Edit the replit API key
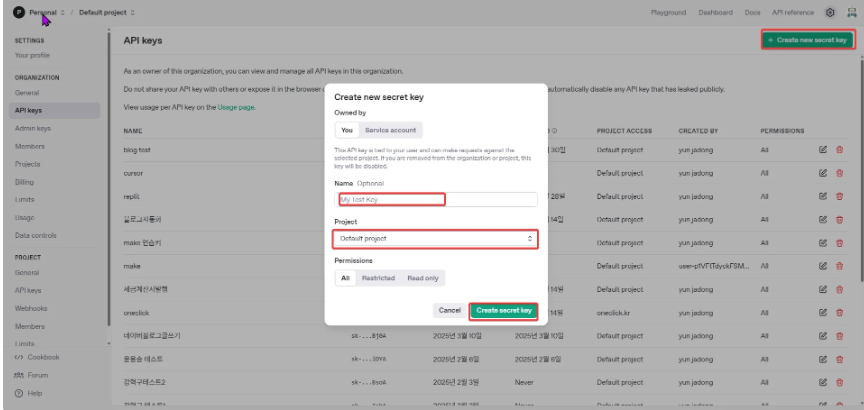864x410 pixels. (x=823, y=196)
